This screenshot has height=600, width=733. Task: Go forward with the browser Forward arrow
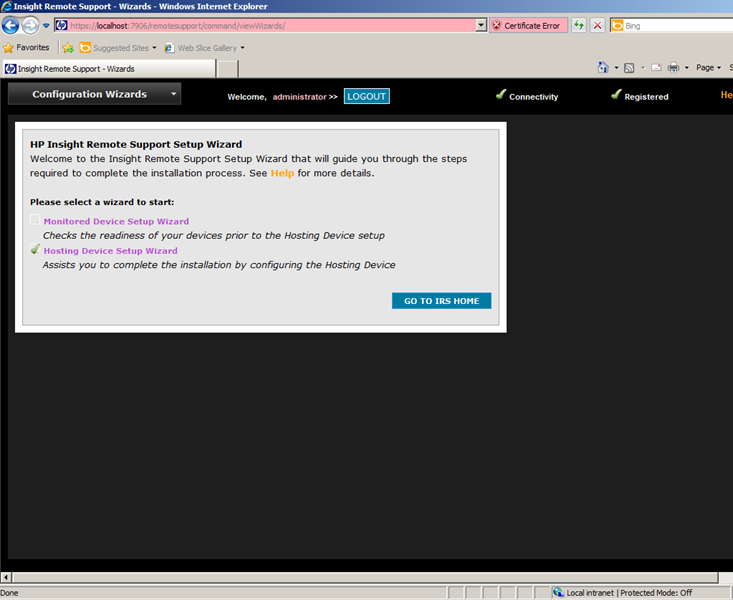coord(30,25)
